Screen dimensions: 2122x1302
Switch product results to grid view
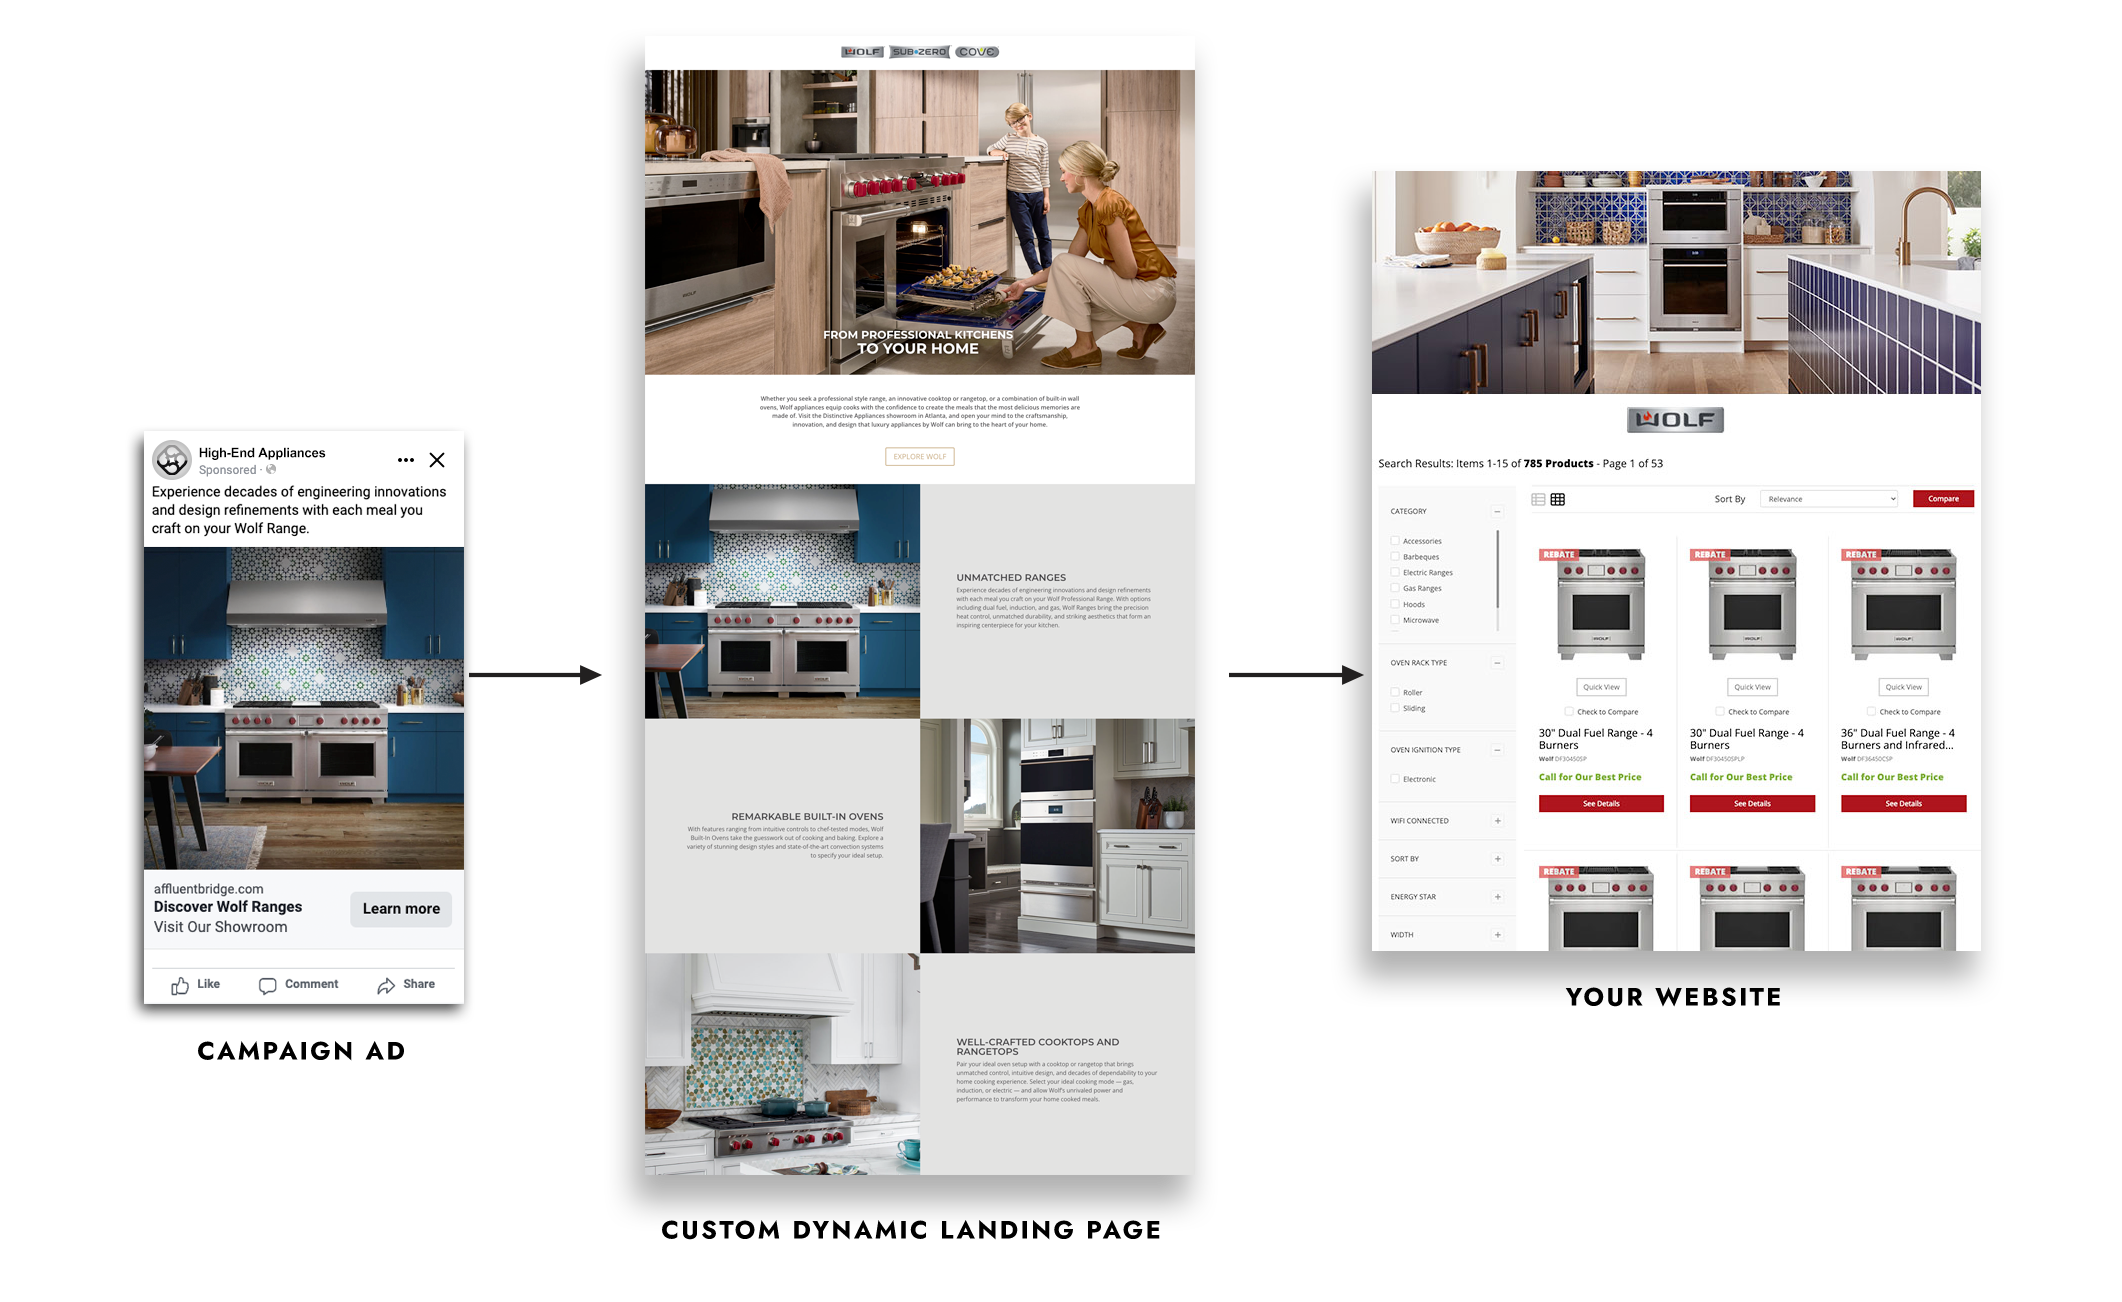coord(1558,499)
